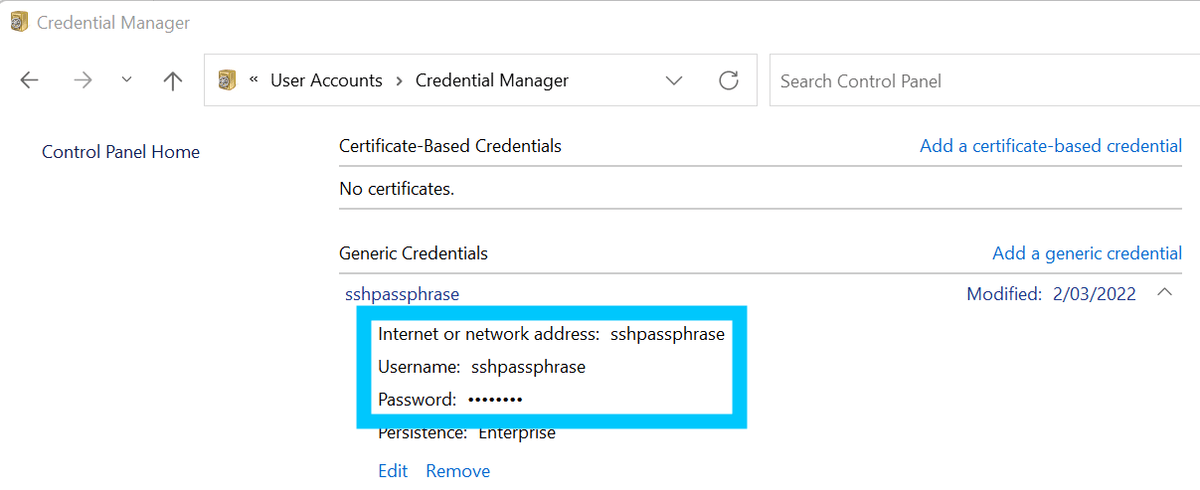Open the address bar history dropdown
The image size is (1200, 490).
[674, 81]
